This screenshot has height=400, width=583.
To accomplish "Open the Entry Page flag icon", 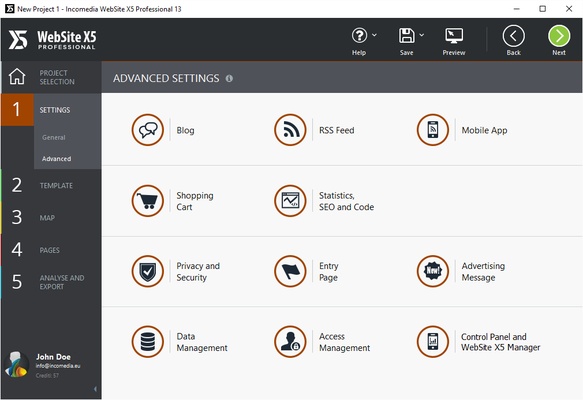I will [x=290, y=271].
